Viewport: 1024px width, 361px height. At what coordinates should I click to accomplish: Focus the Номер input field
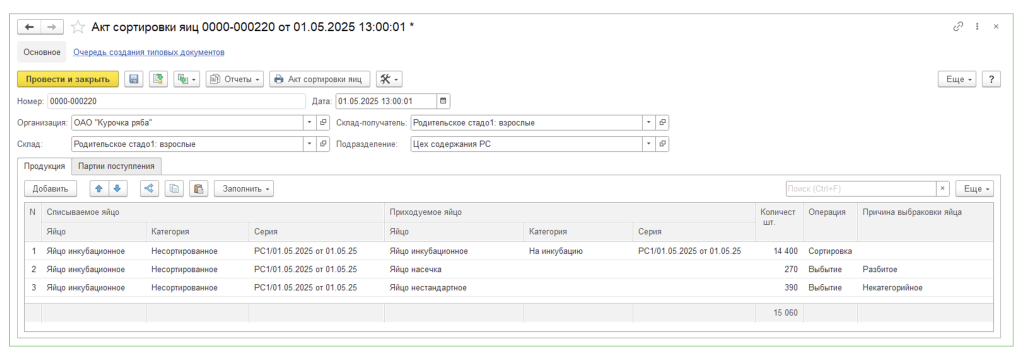click(176, 101)
